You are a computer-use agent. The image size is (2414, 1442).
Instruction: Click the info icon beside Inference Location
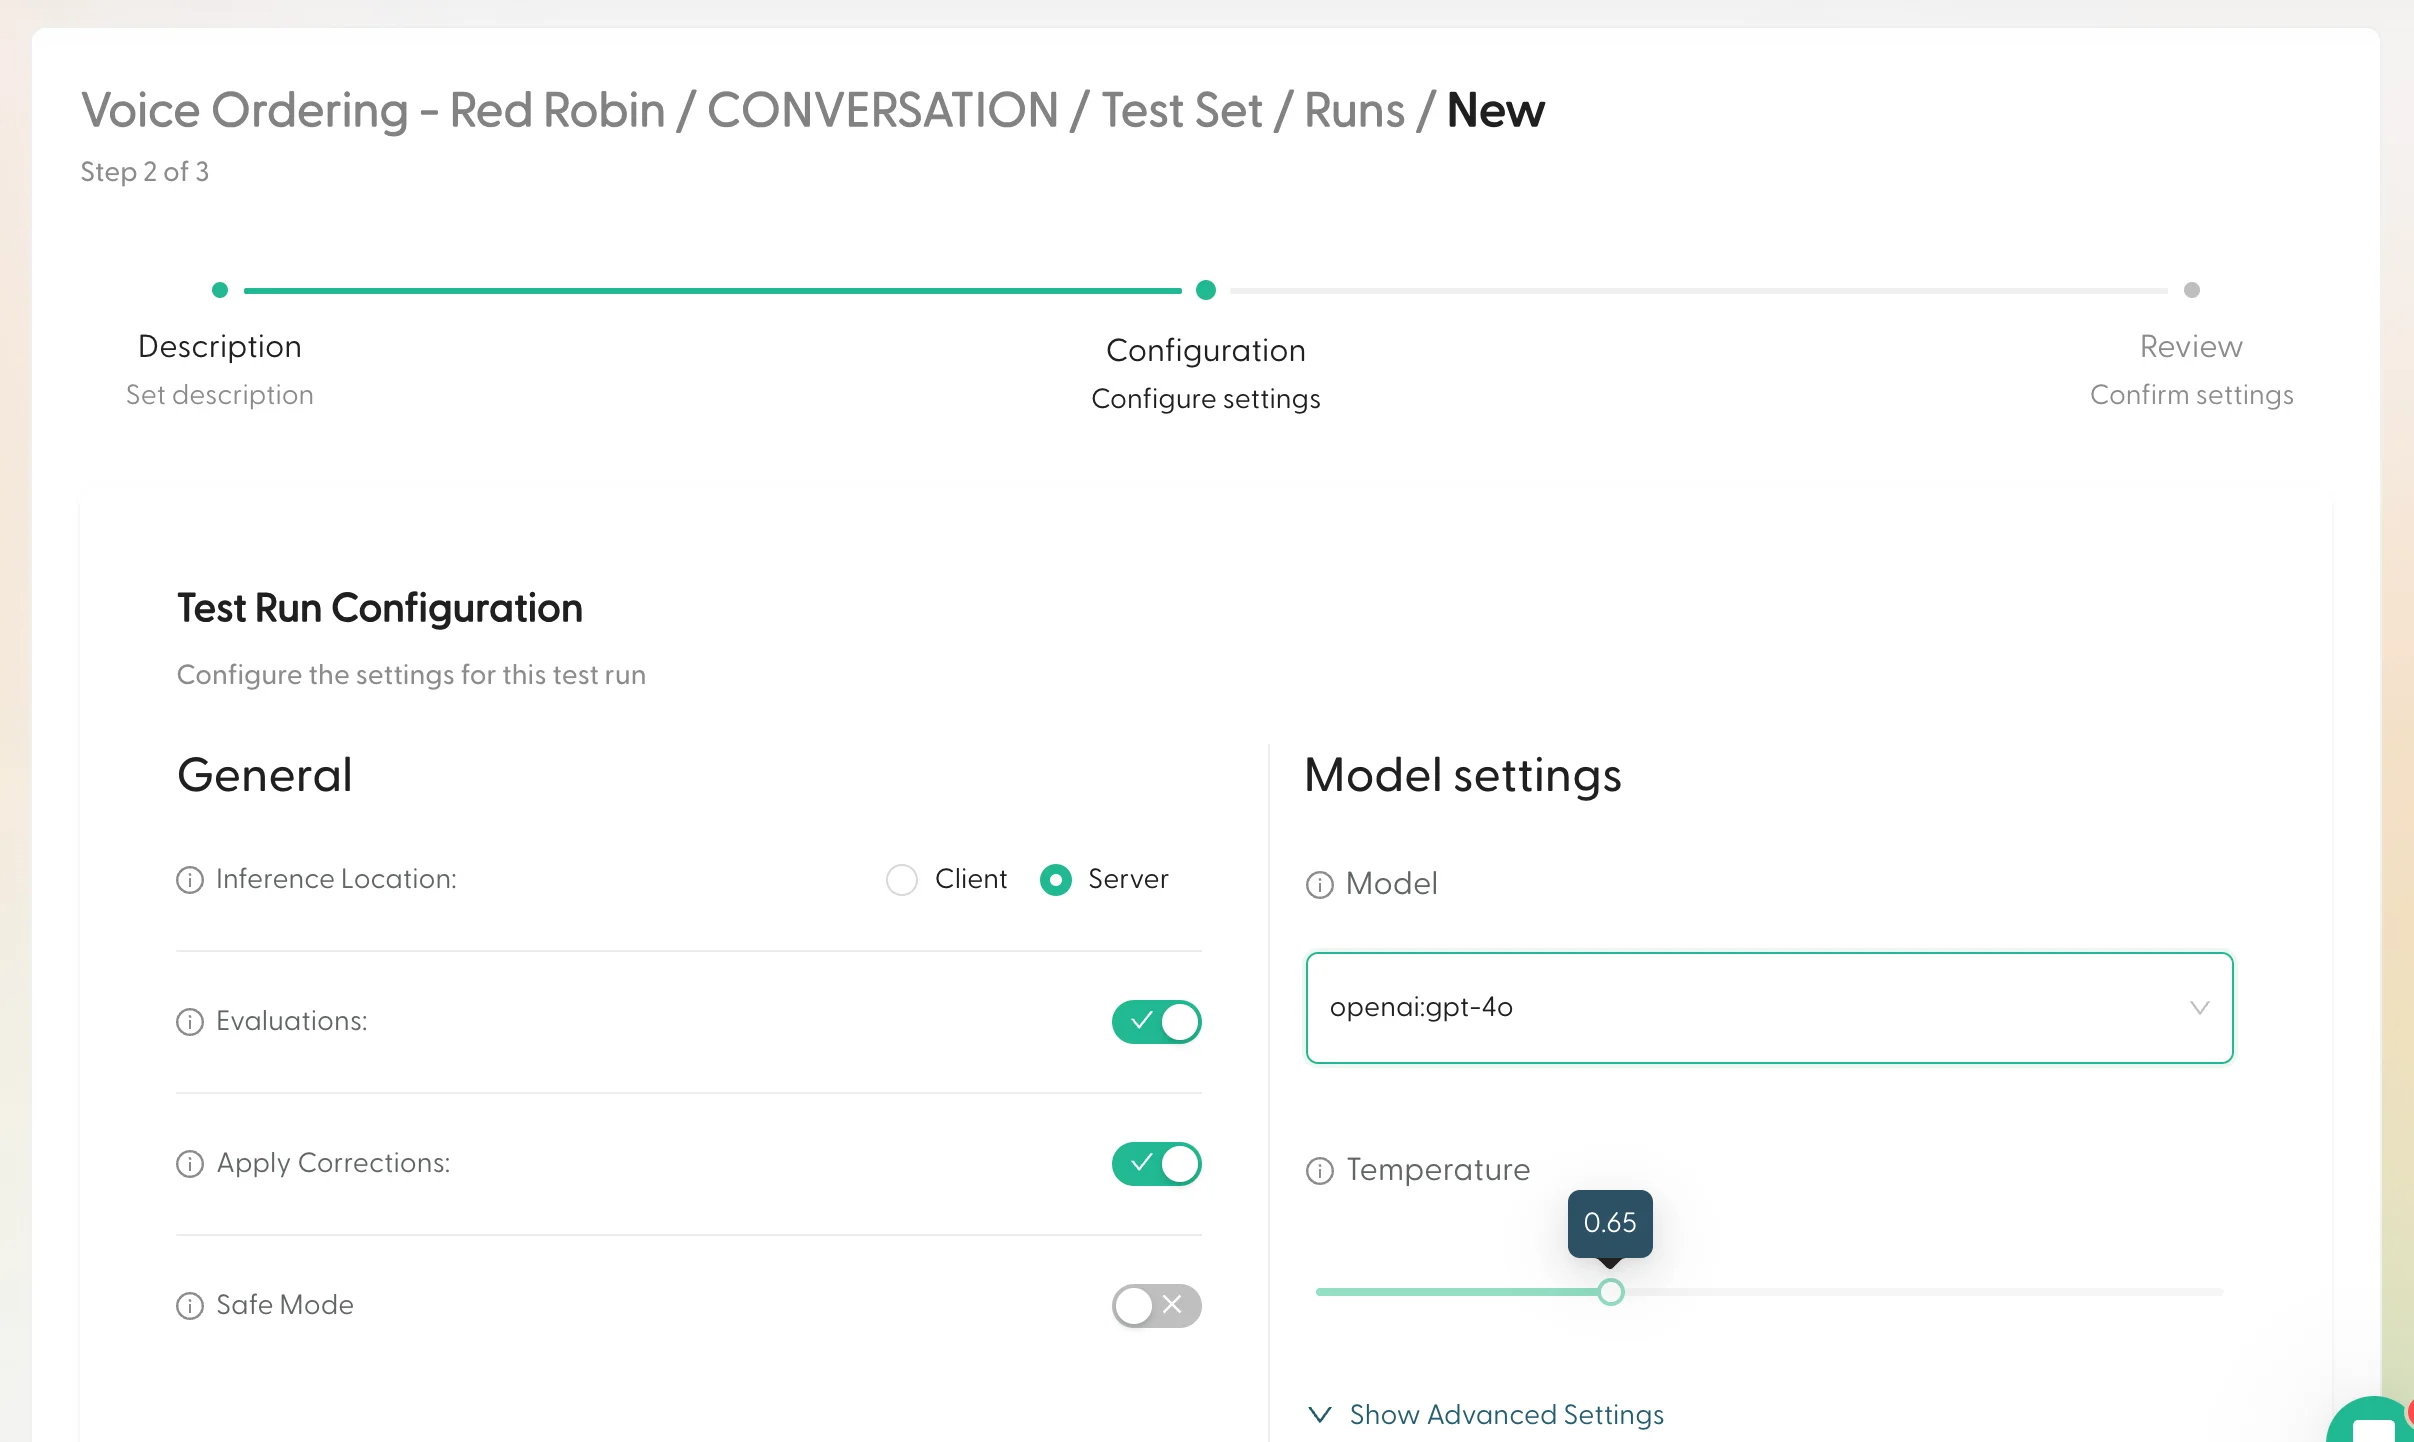[x=191, y=880]
